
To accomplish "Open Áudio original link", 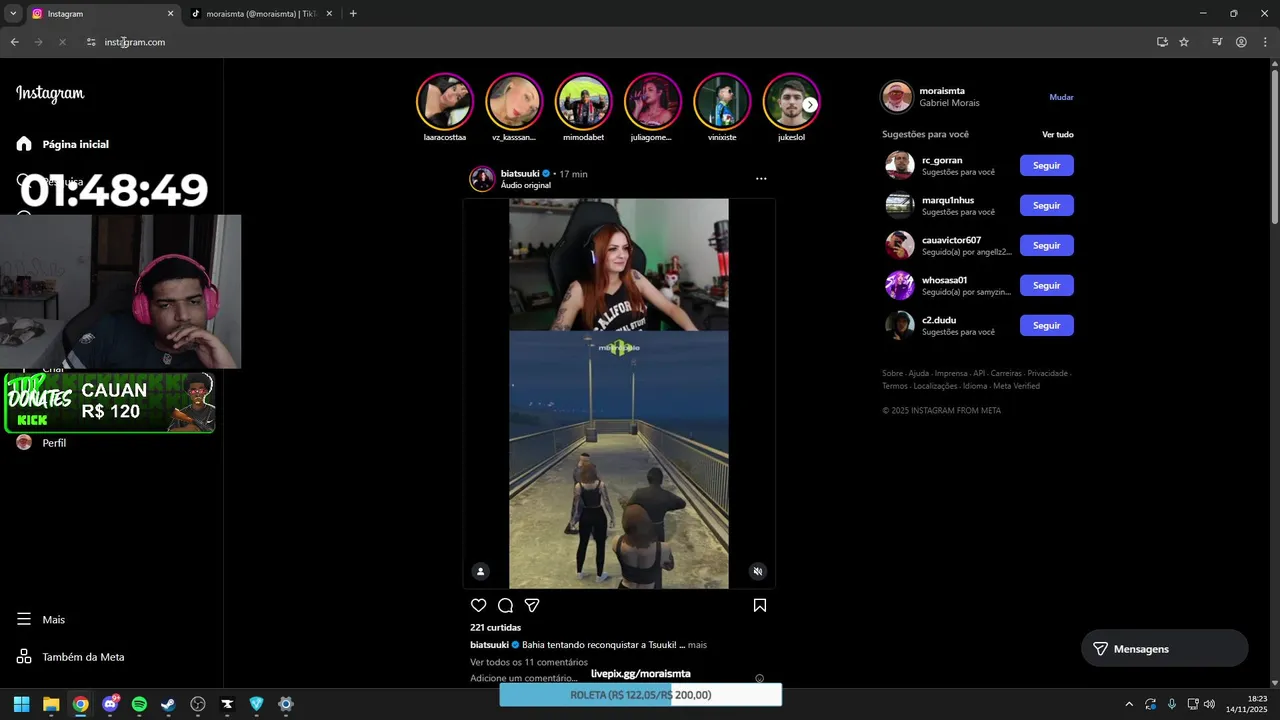I will 526,185.
